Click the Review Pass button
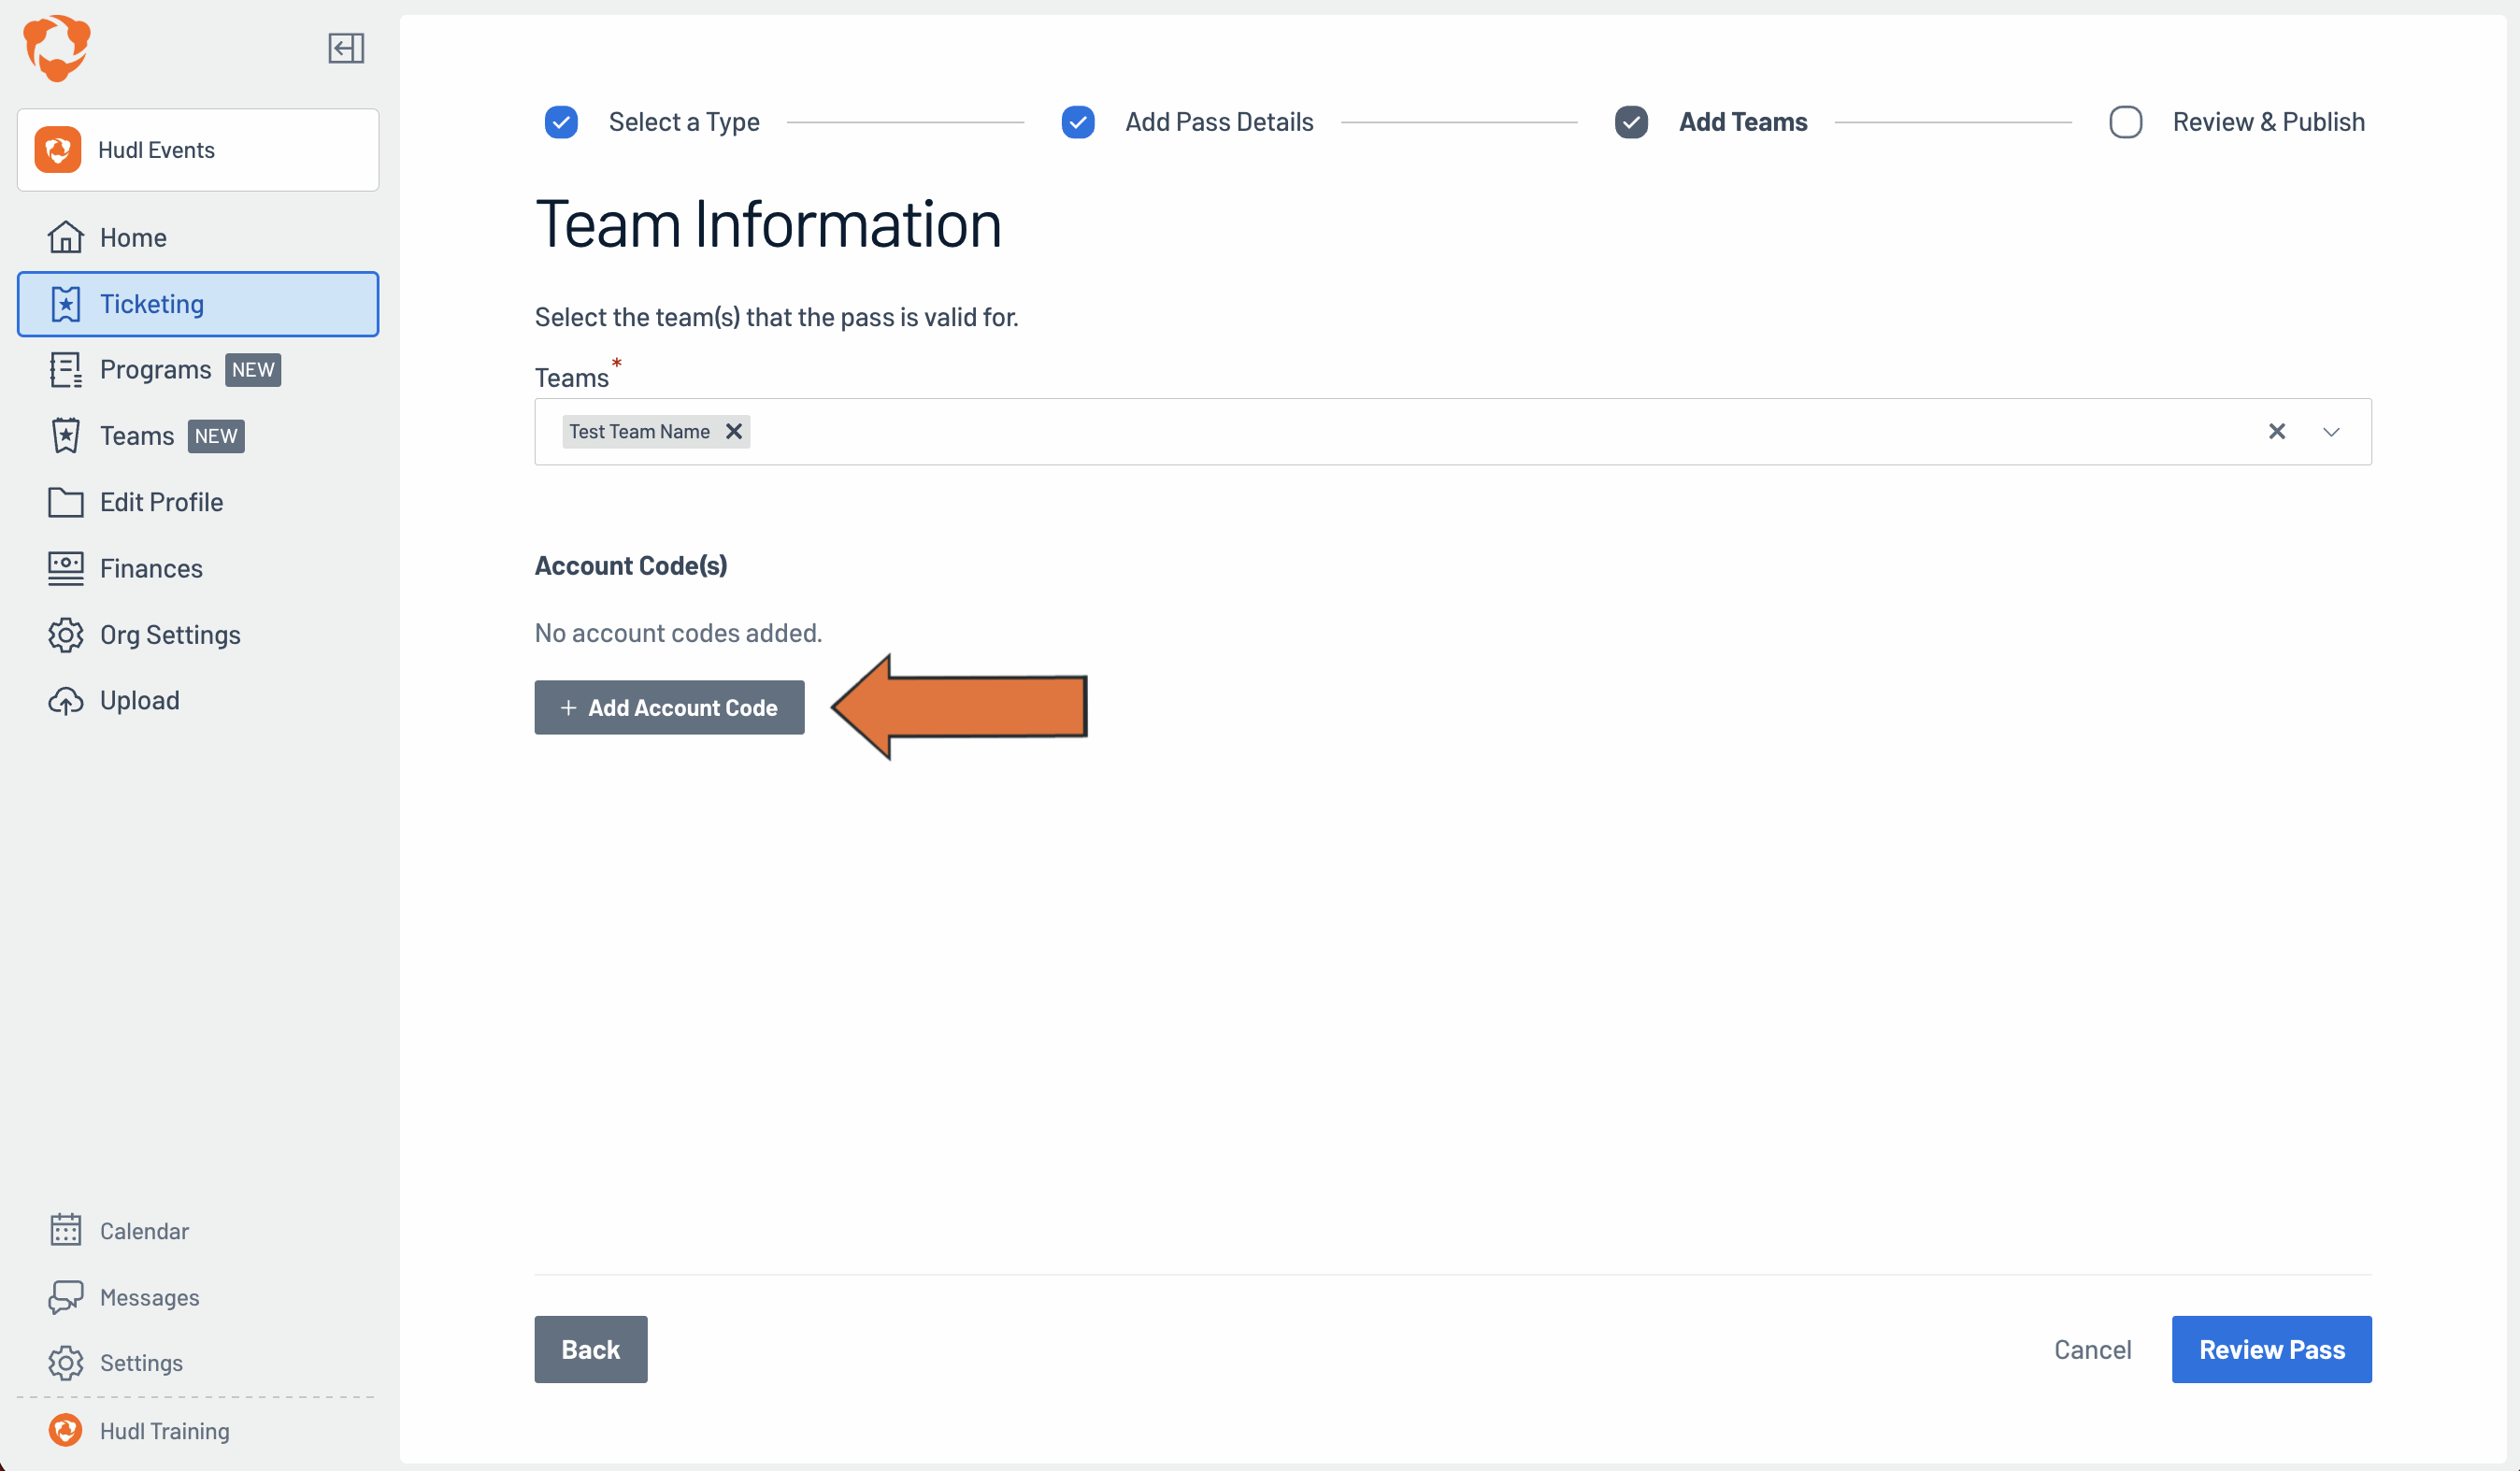 click(x=2271, y=1349)
